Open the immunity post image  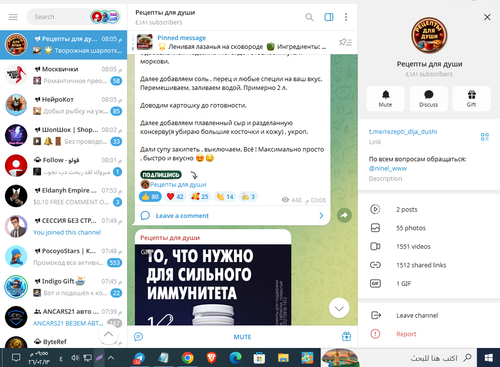tap(213, 285)
